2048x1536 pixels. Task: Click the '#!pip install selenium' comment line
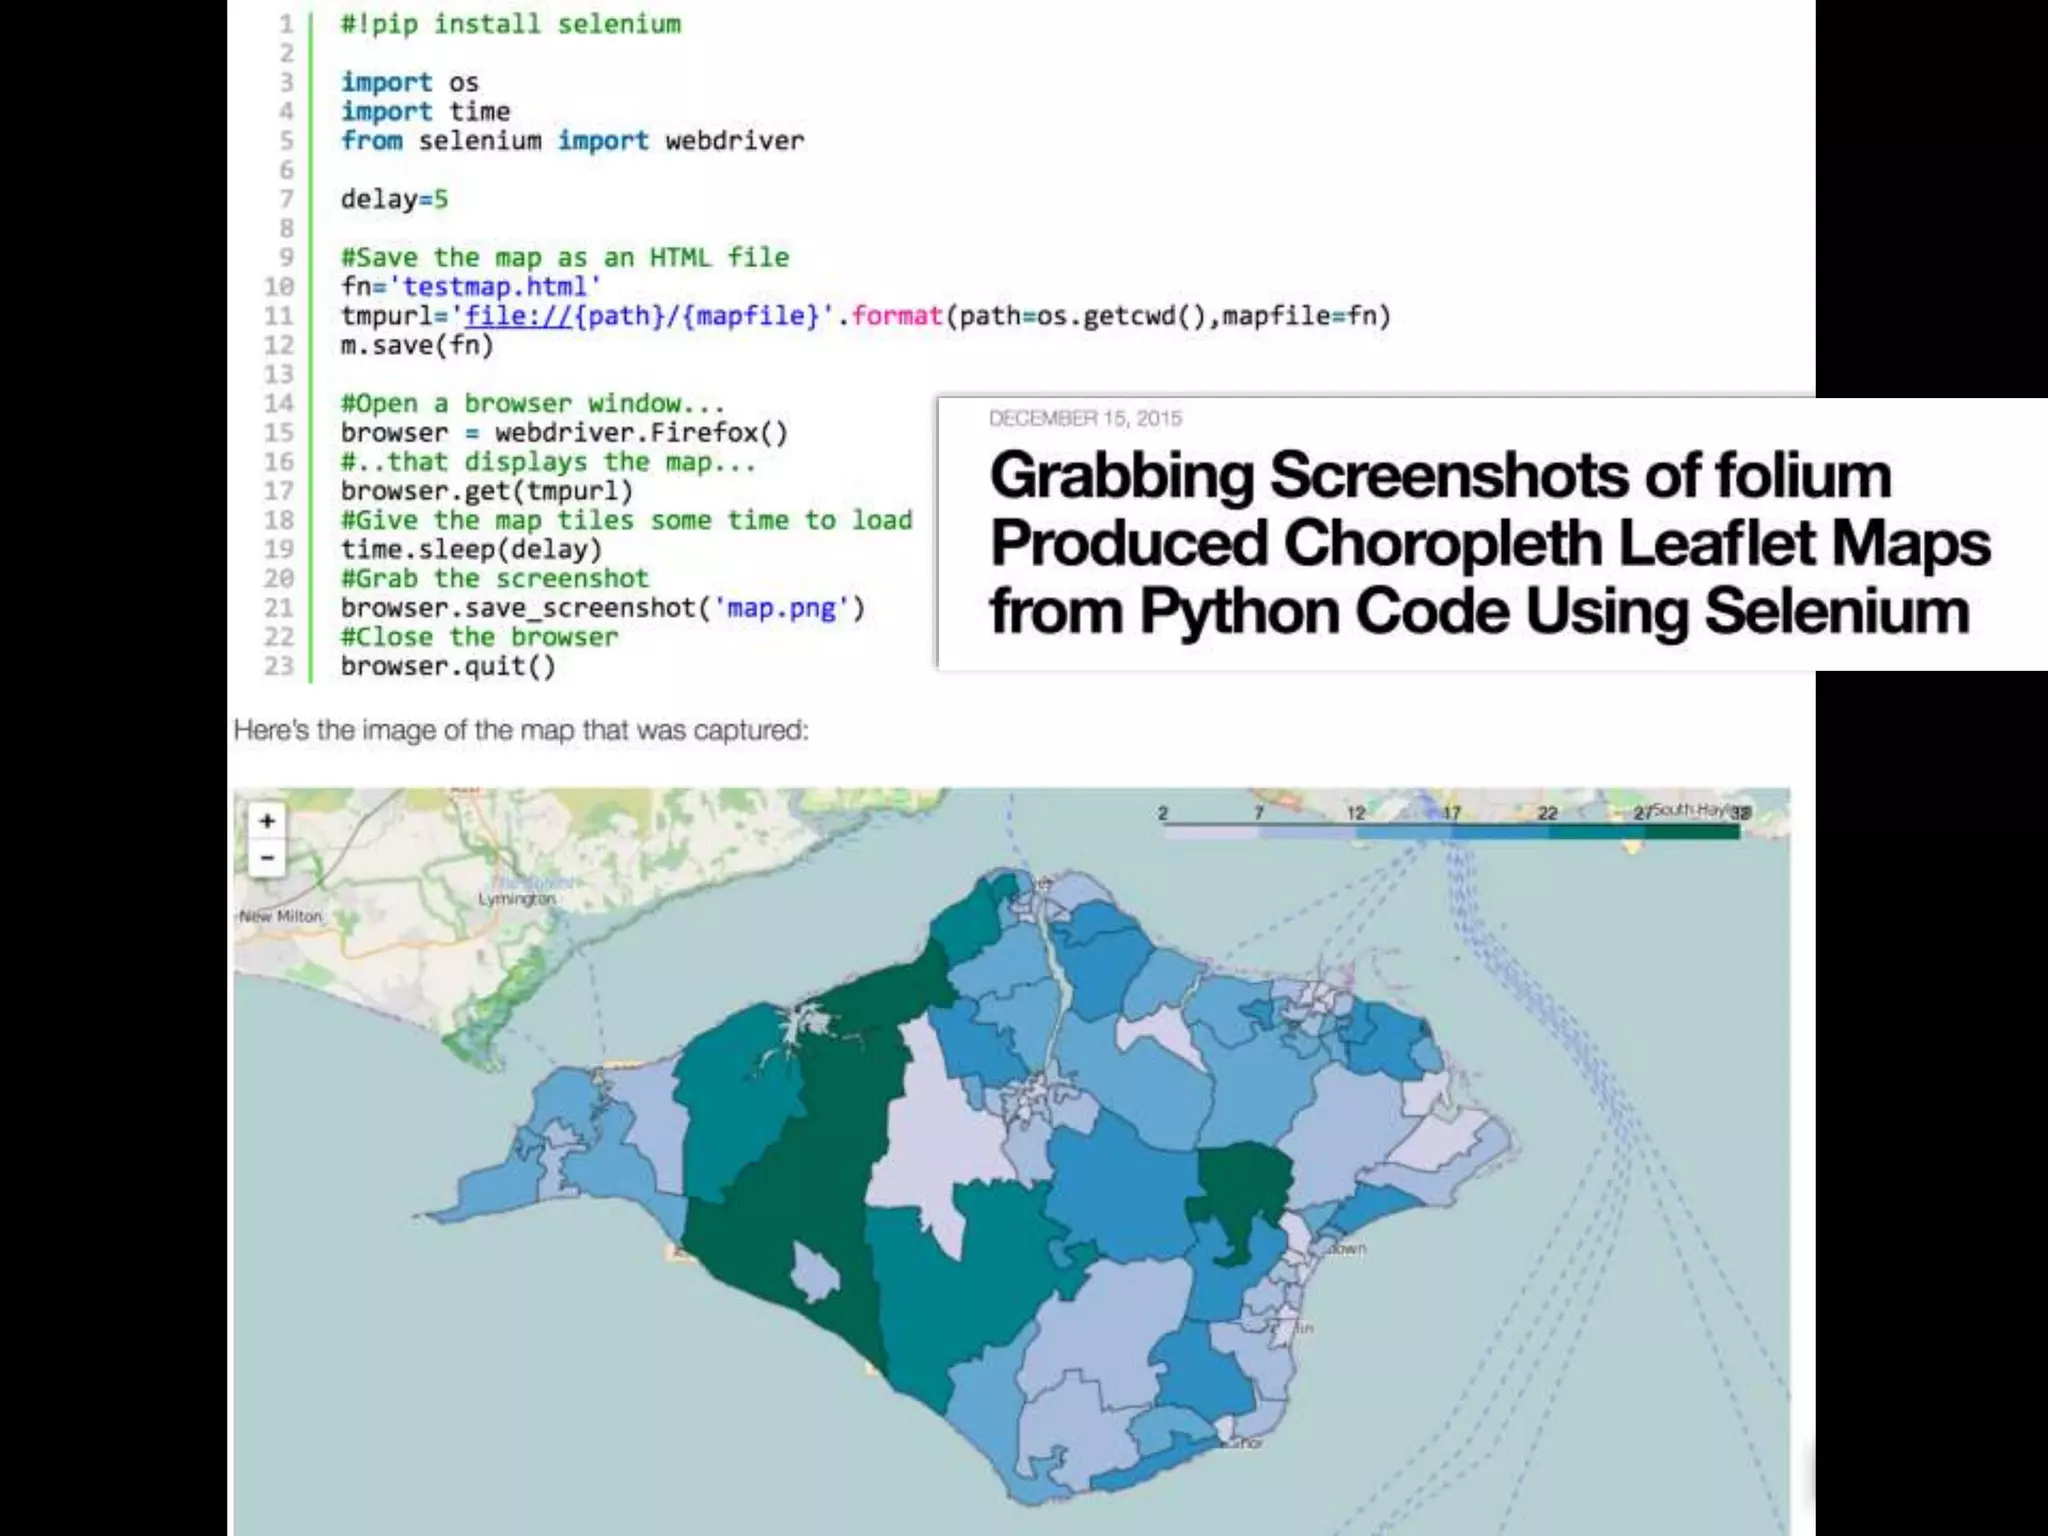coord(510,24)
